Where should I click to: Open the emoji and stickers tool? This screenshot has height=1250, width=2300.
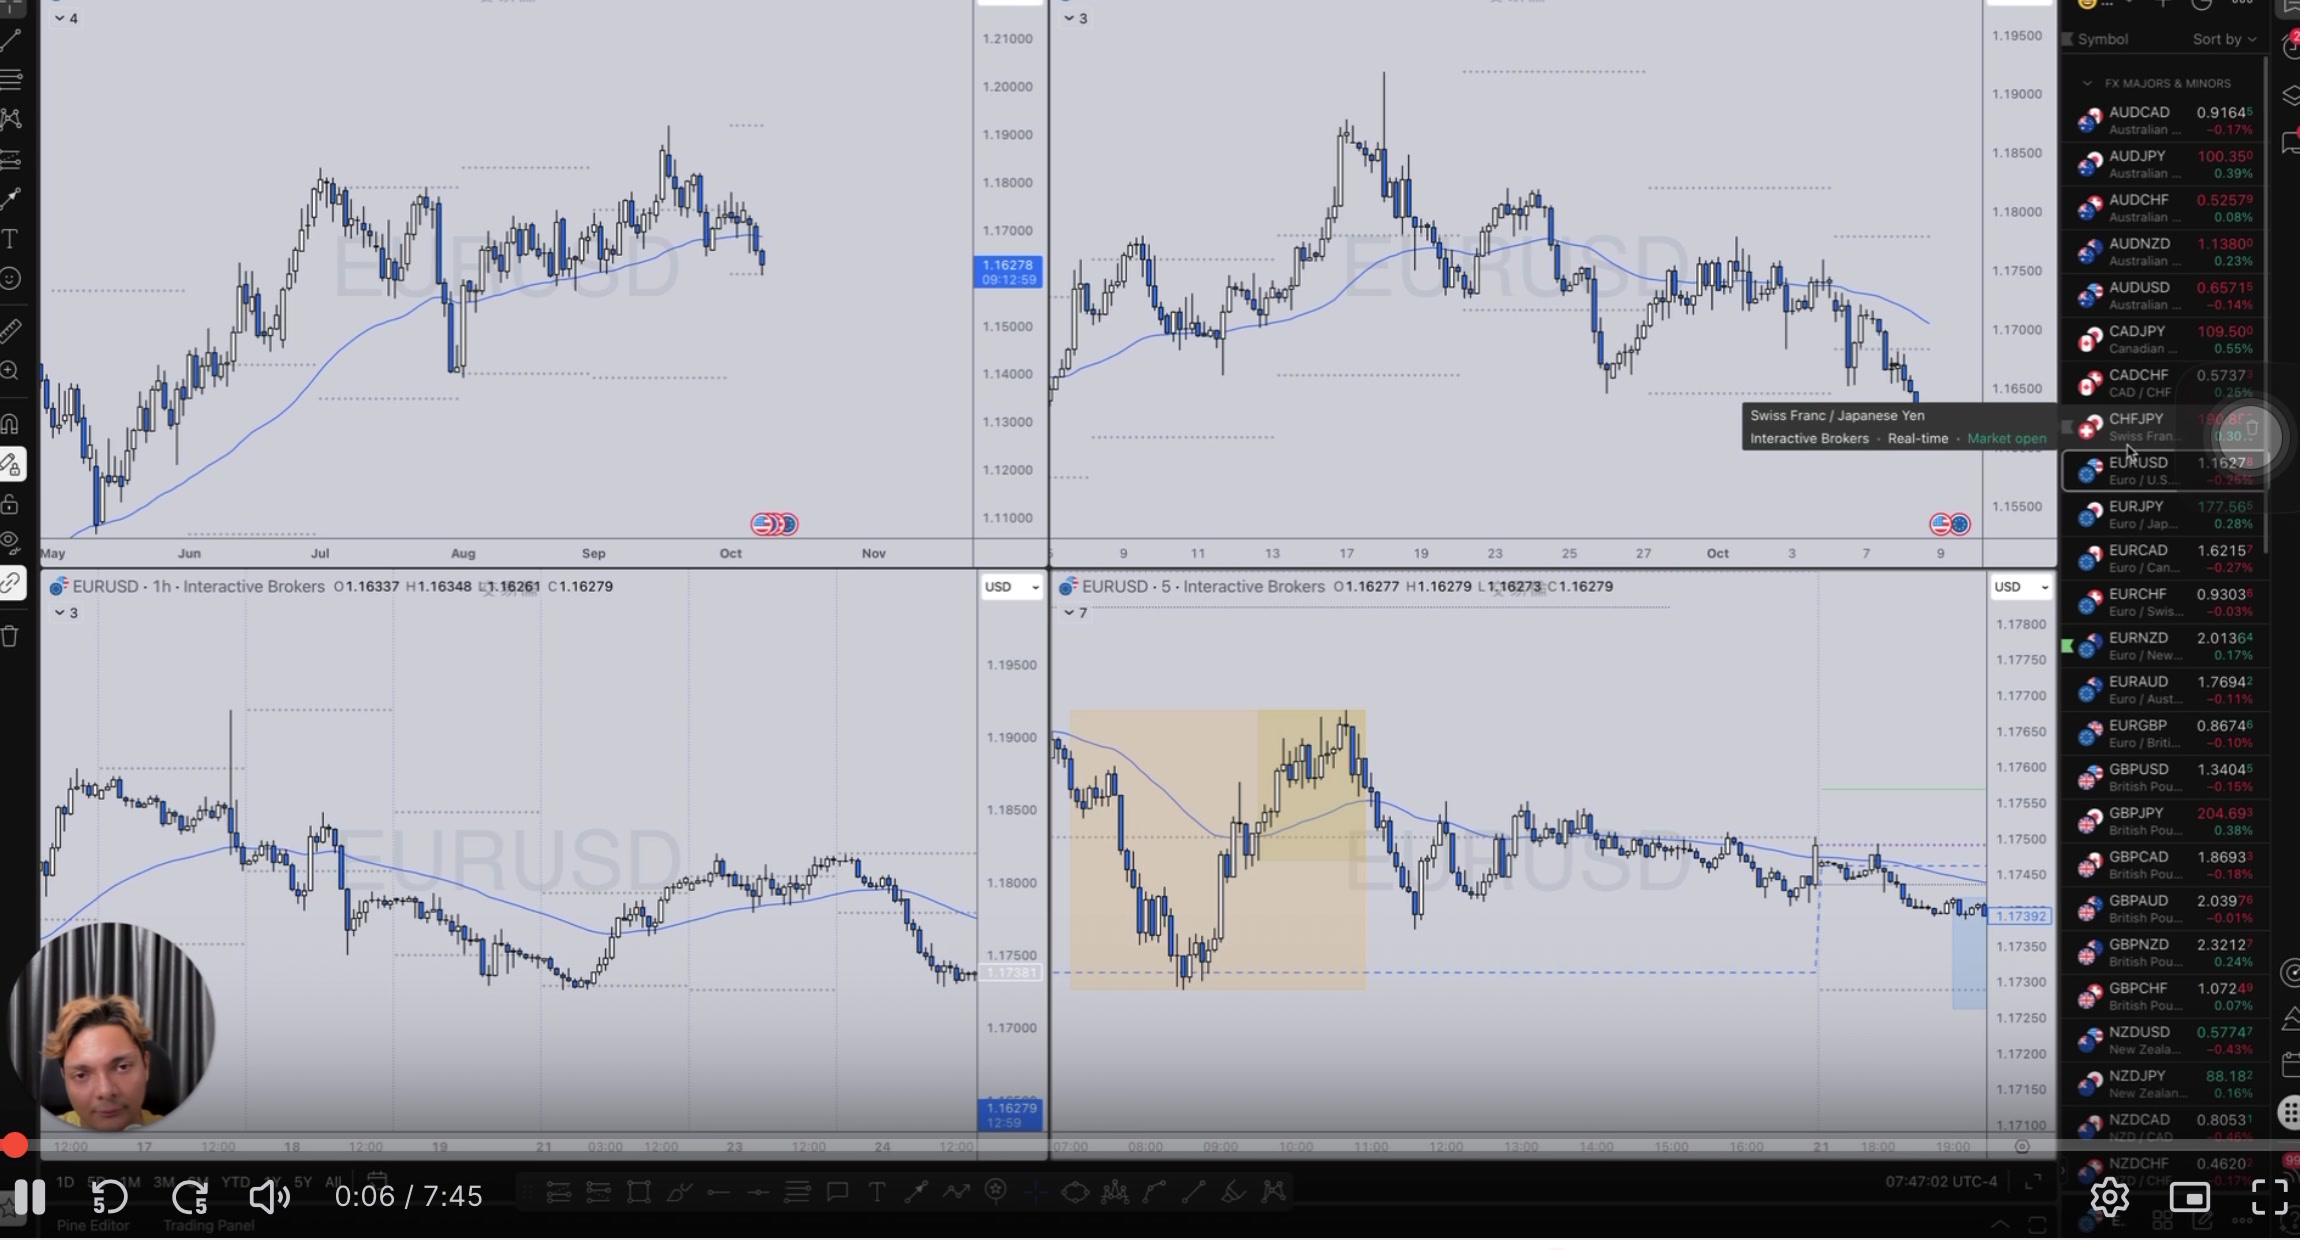click(10, 279)
